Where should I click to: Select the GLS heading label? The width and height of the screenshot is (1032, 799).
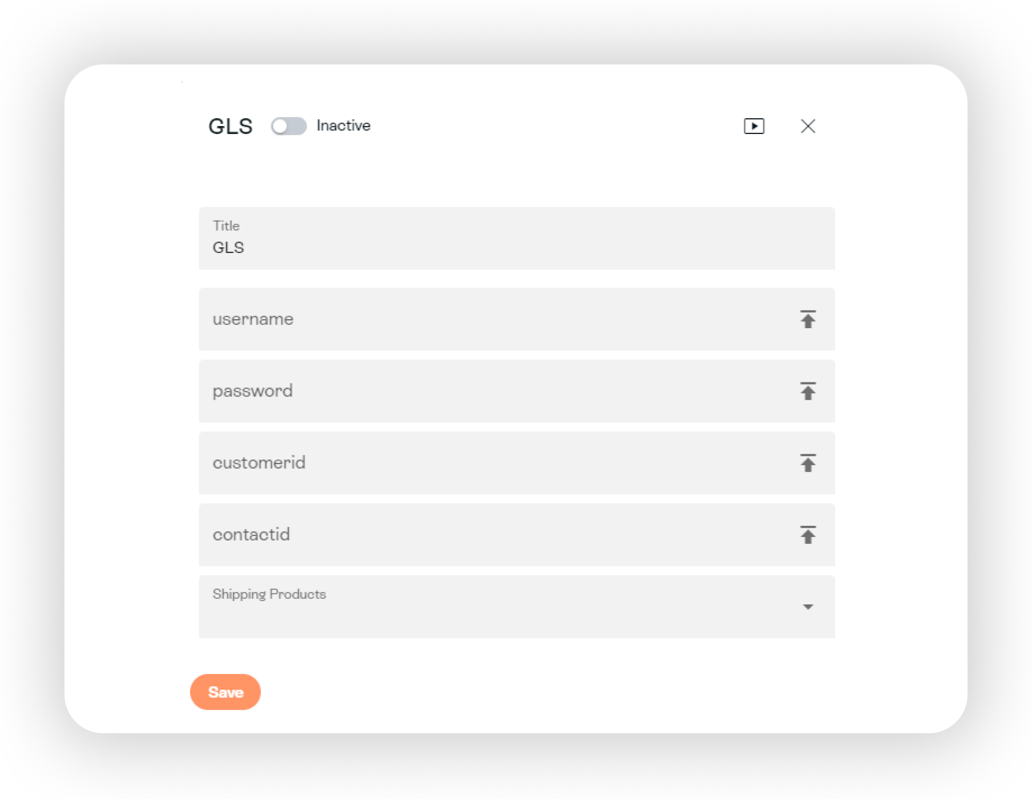229,126
